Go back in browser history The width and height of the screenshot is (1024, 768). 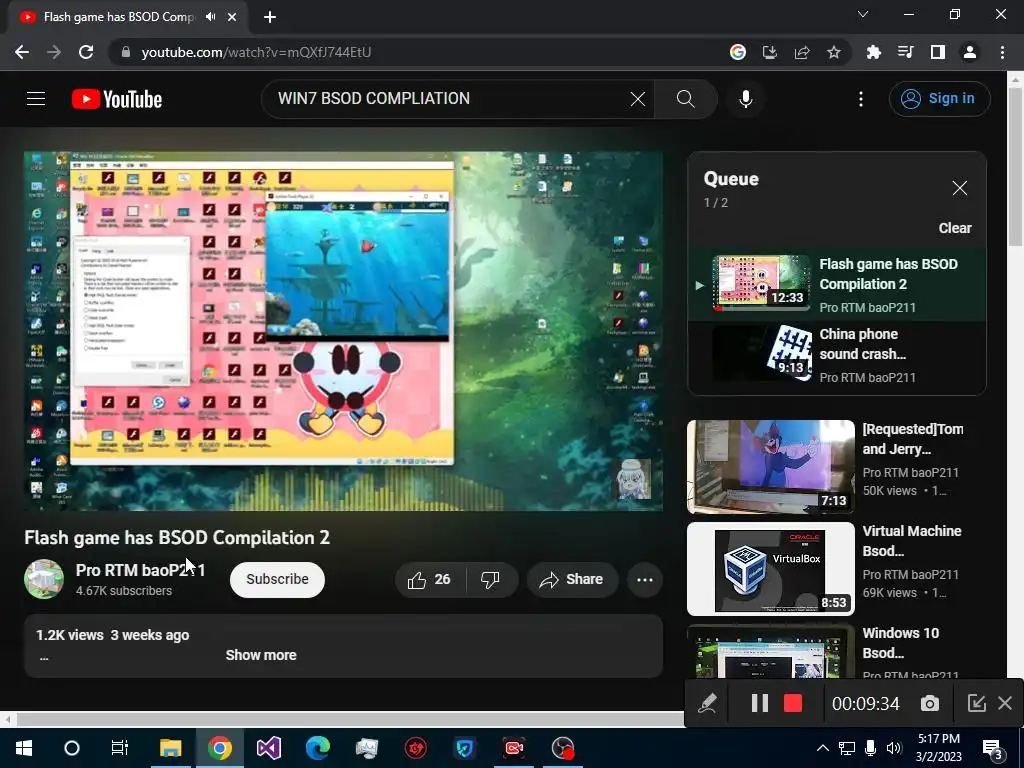tap(22, 52)
